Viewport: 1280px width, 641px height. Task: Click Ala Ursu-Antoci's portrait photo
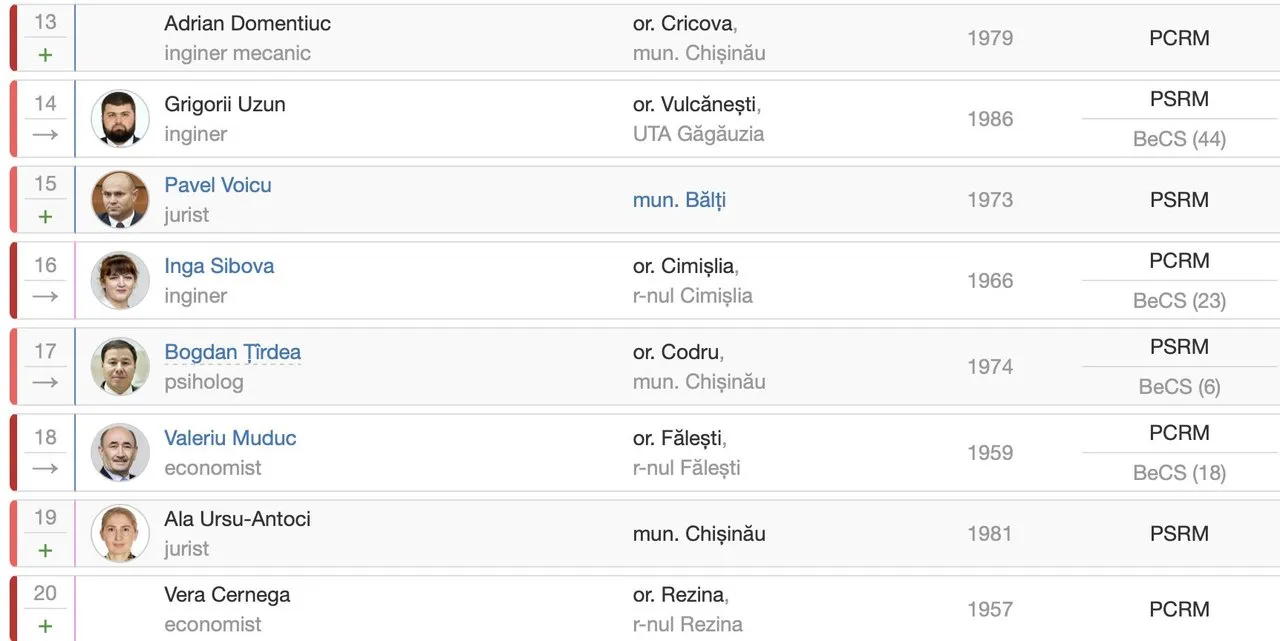(120, 533)
